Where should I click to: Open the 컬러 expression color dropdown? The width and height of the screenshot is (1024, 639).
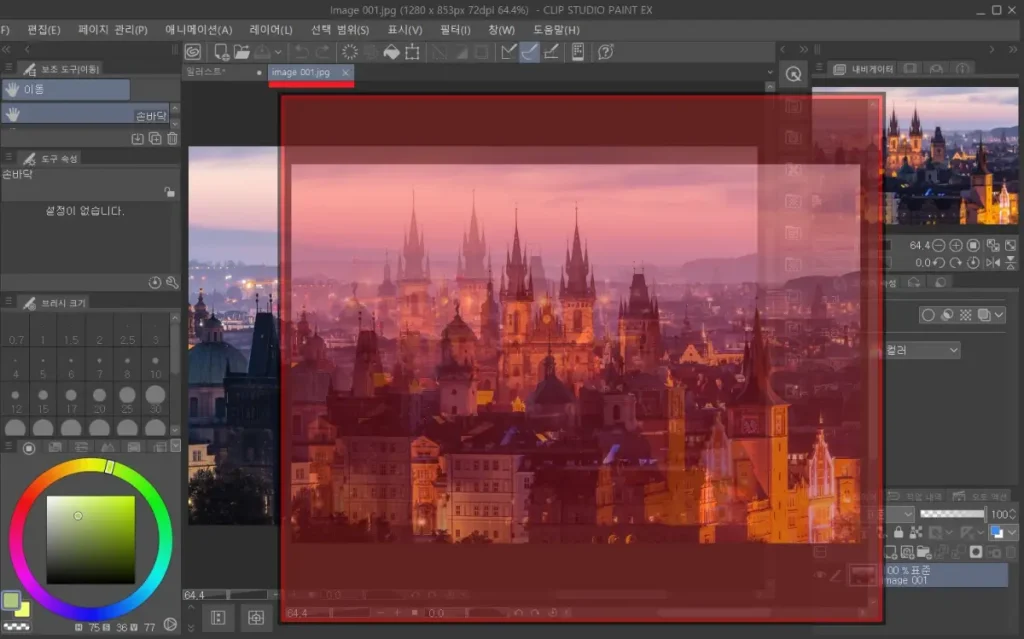[953, 350]
